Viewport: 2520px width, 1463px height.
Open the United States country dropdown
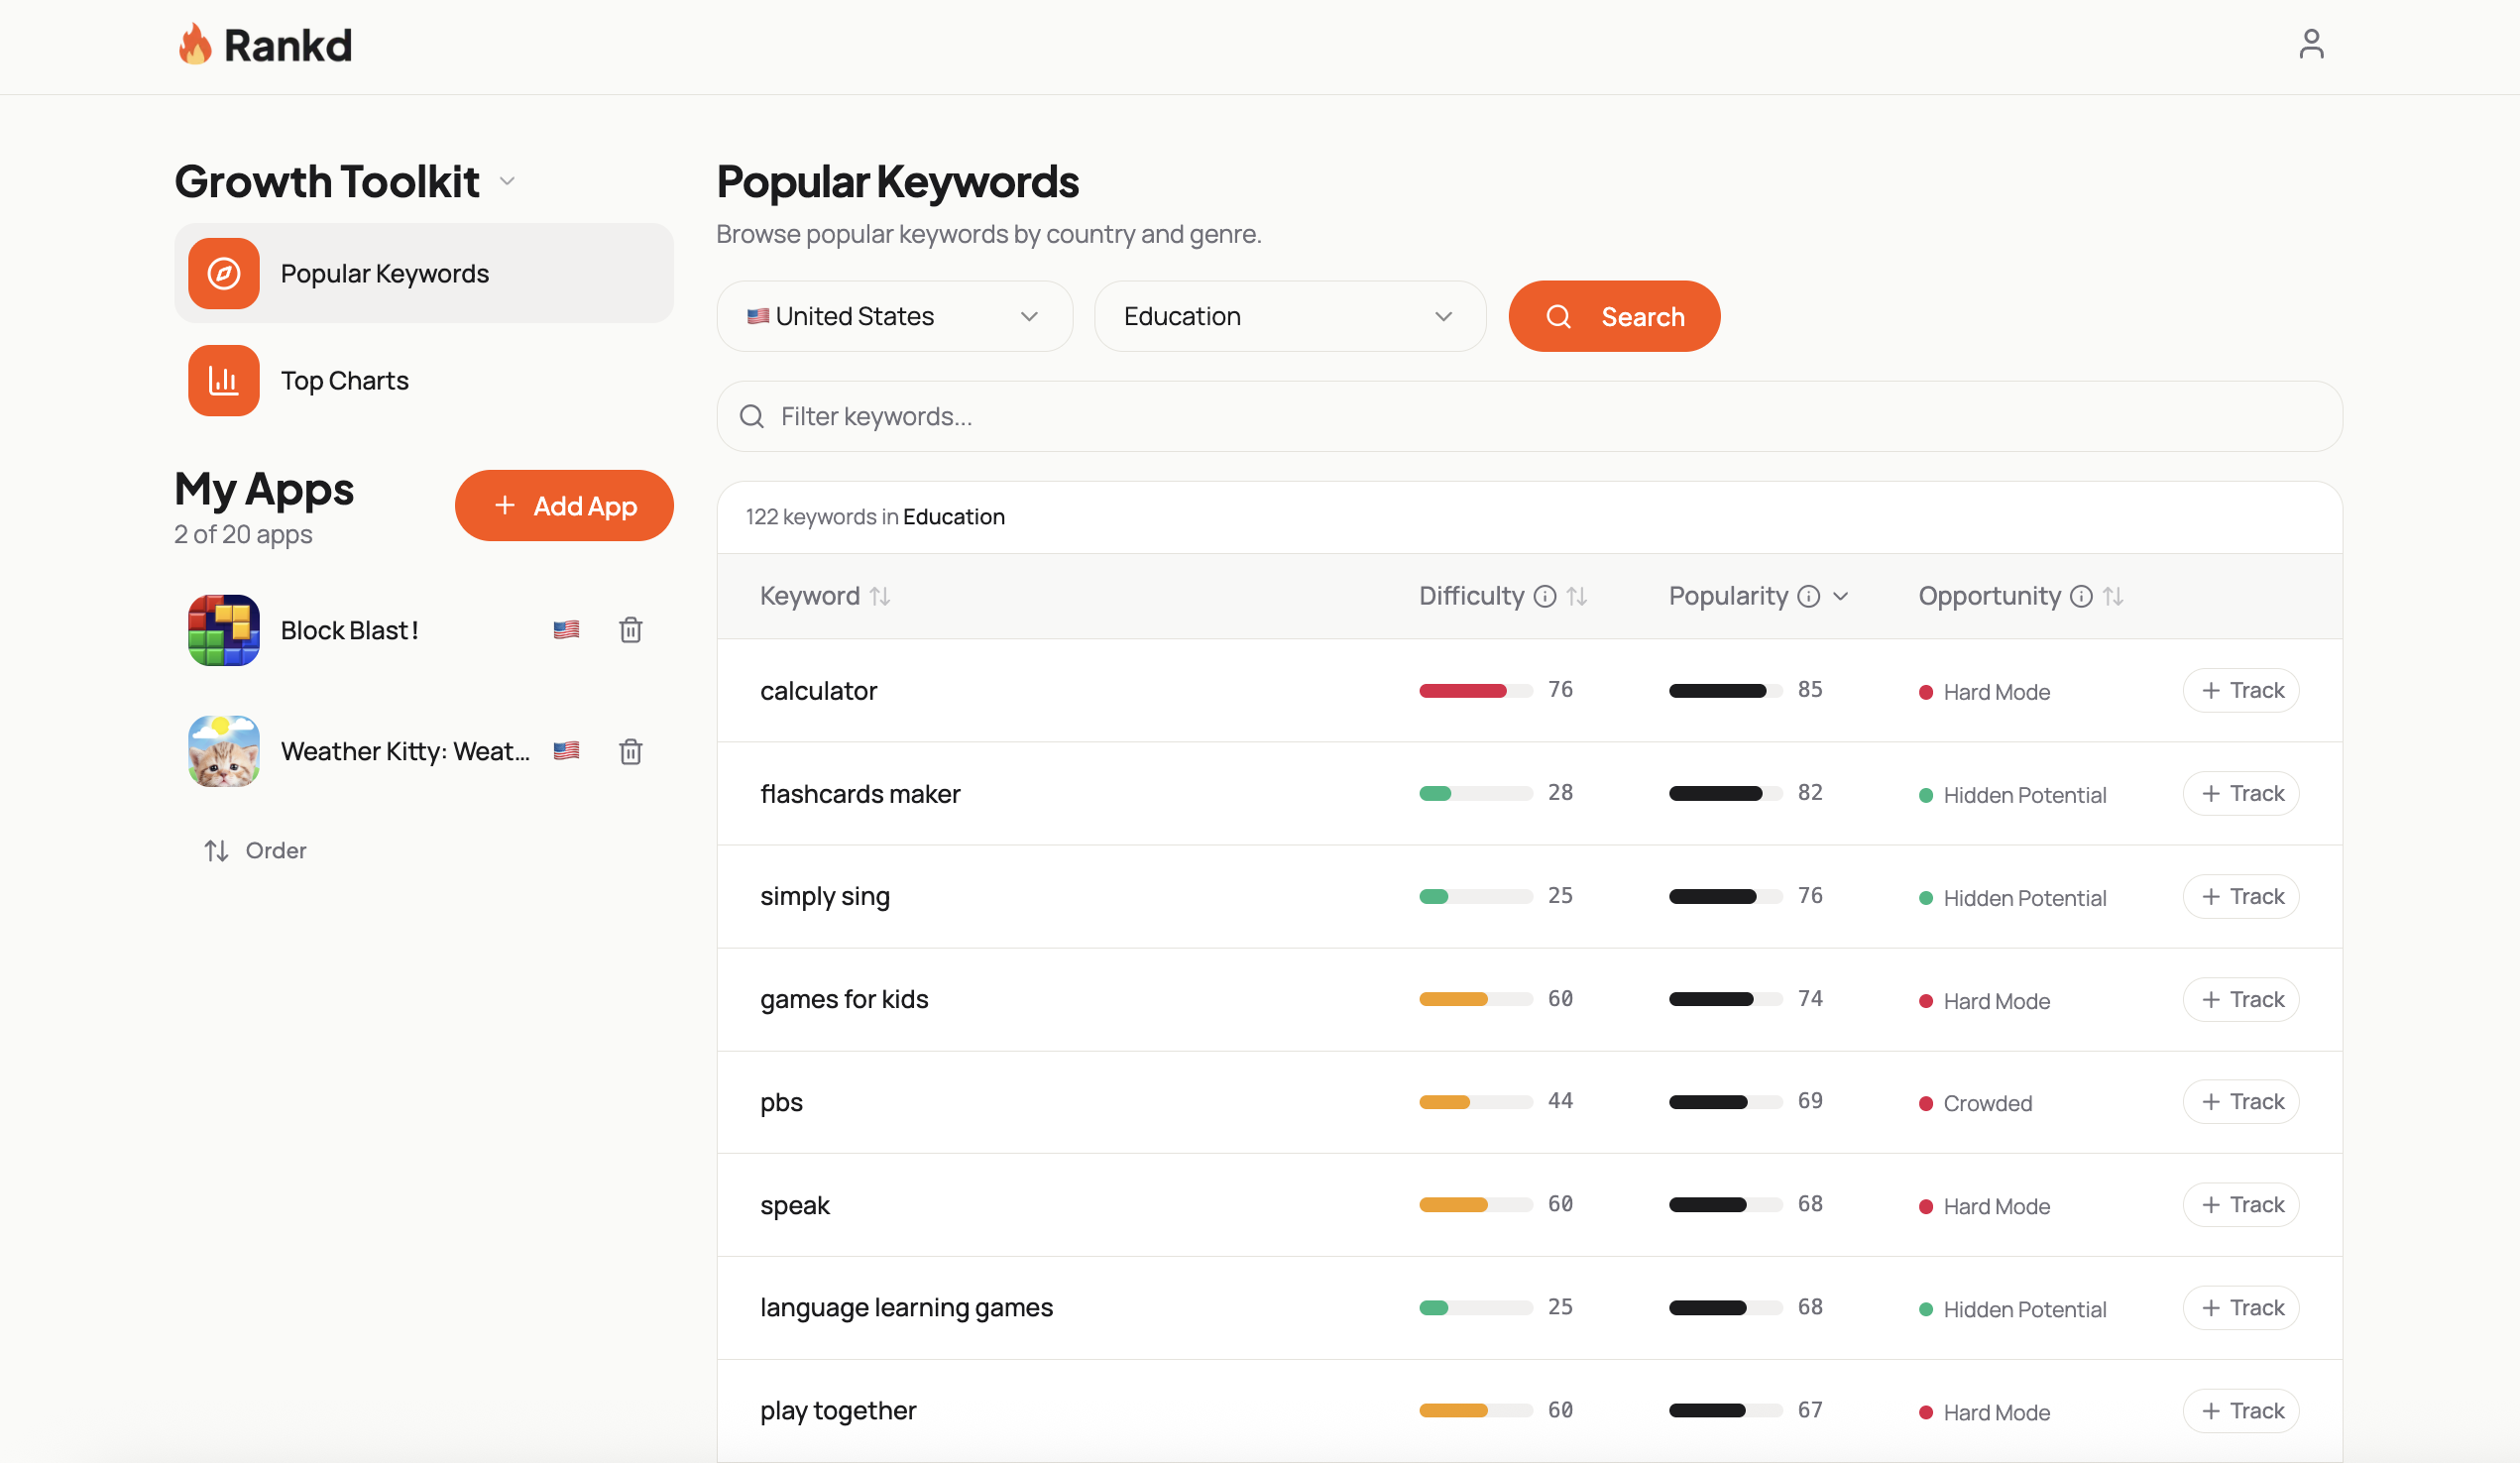[893, 316]
